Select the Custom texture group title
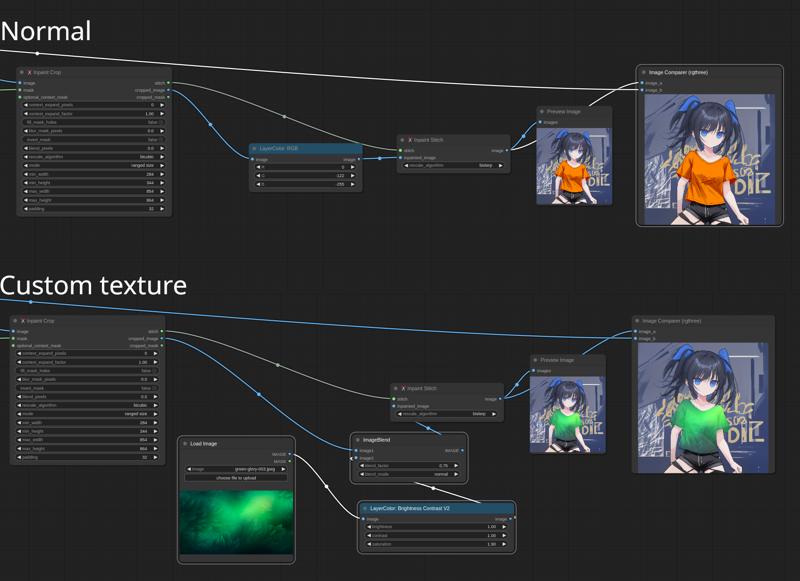 pos(93,285)
